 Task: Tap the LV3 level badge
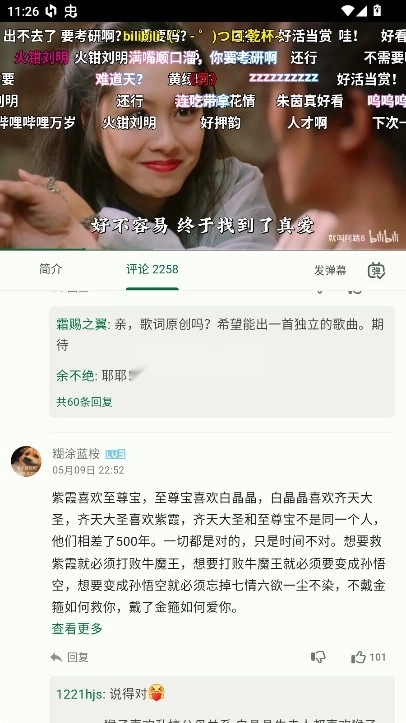[x=115, y=455]
